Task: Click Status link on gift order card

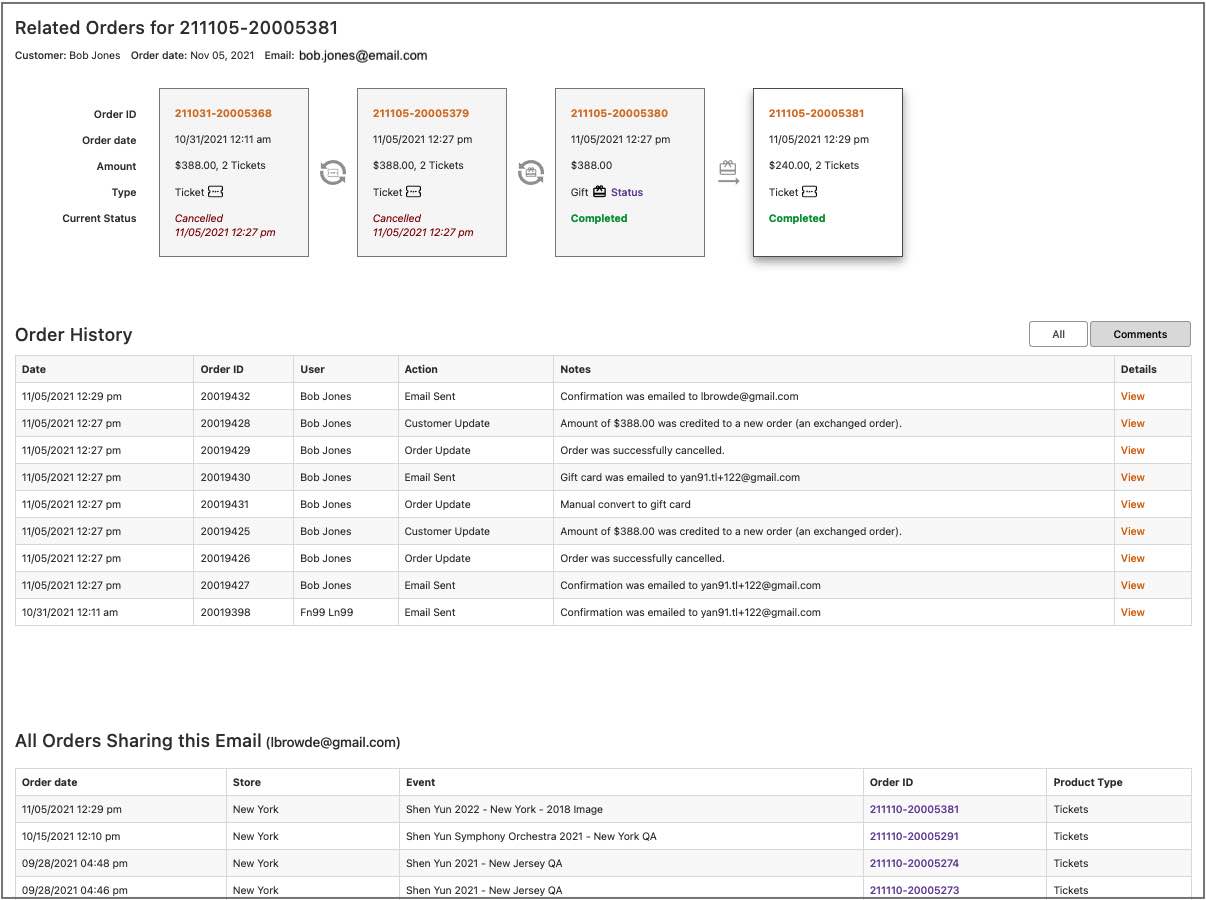Action: (627, 192)
